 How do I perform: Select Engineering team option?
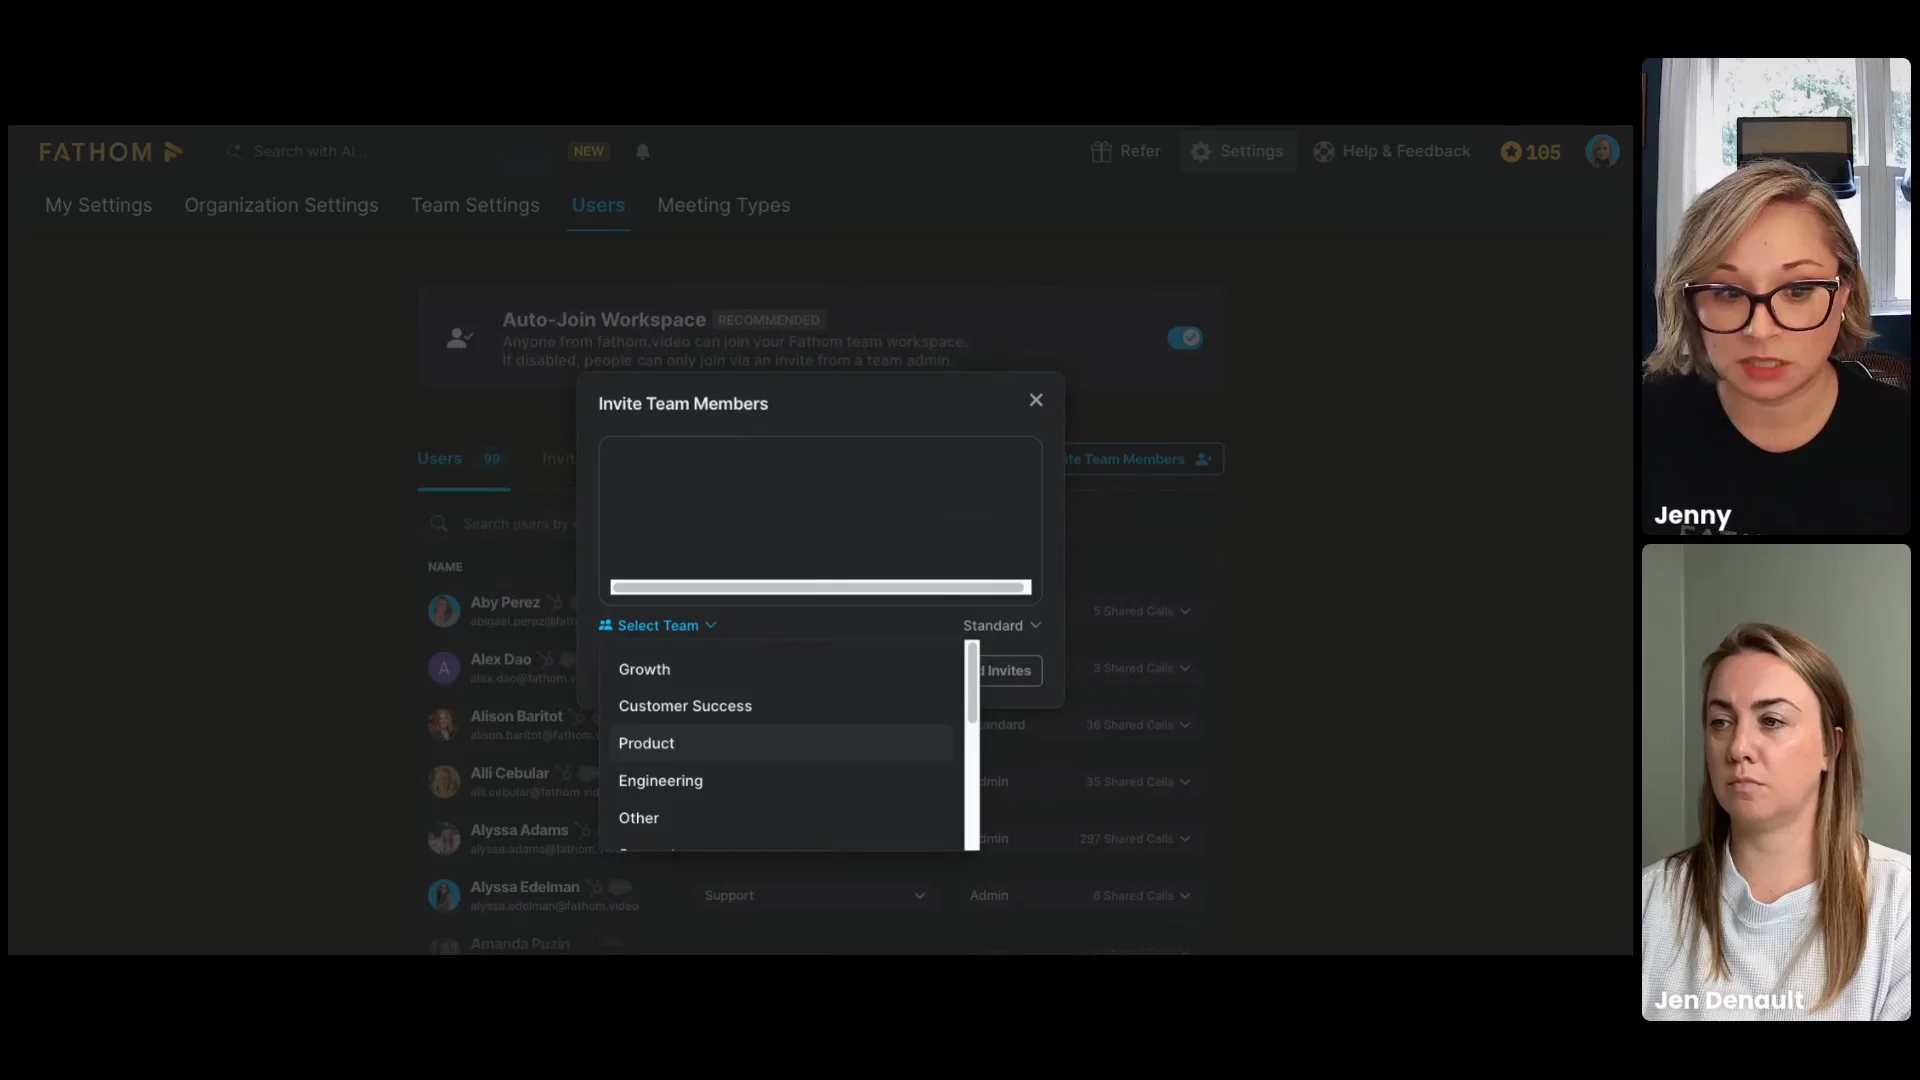pos(660,781)
